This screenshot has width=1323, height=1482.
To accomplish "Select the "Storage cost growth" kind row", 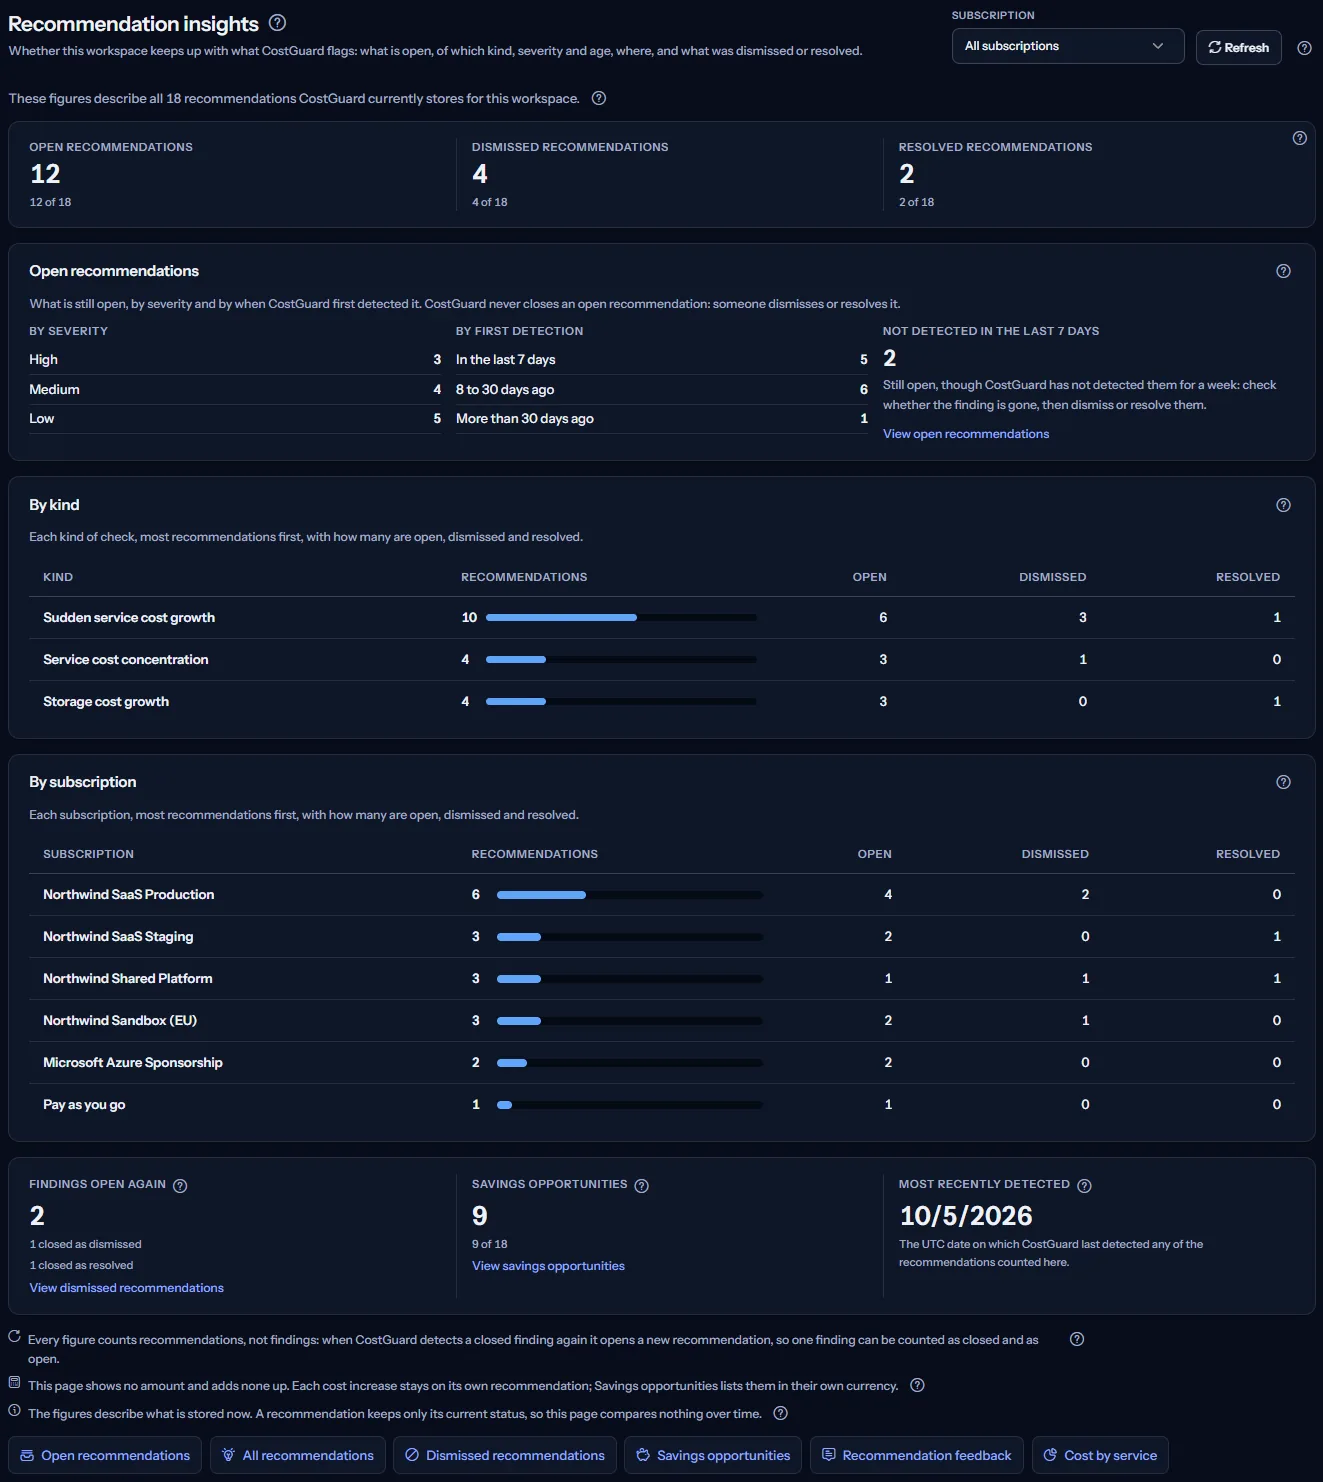I will coord(662,702).
